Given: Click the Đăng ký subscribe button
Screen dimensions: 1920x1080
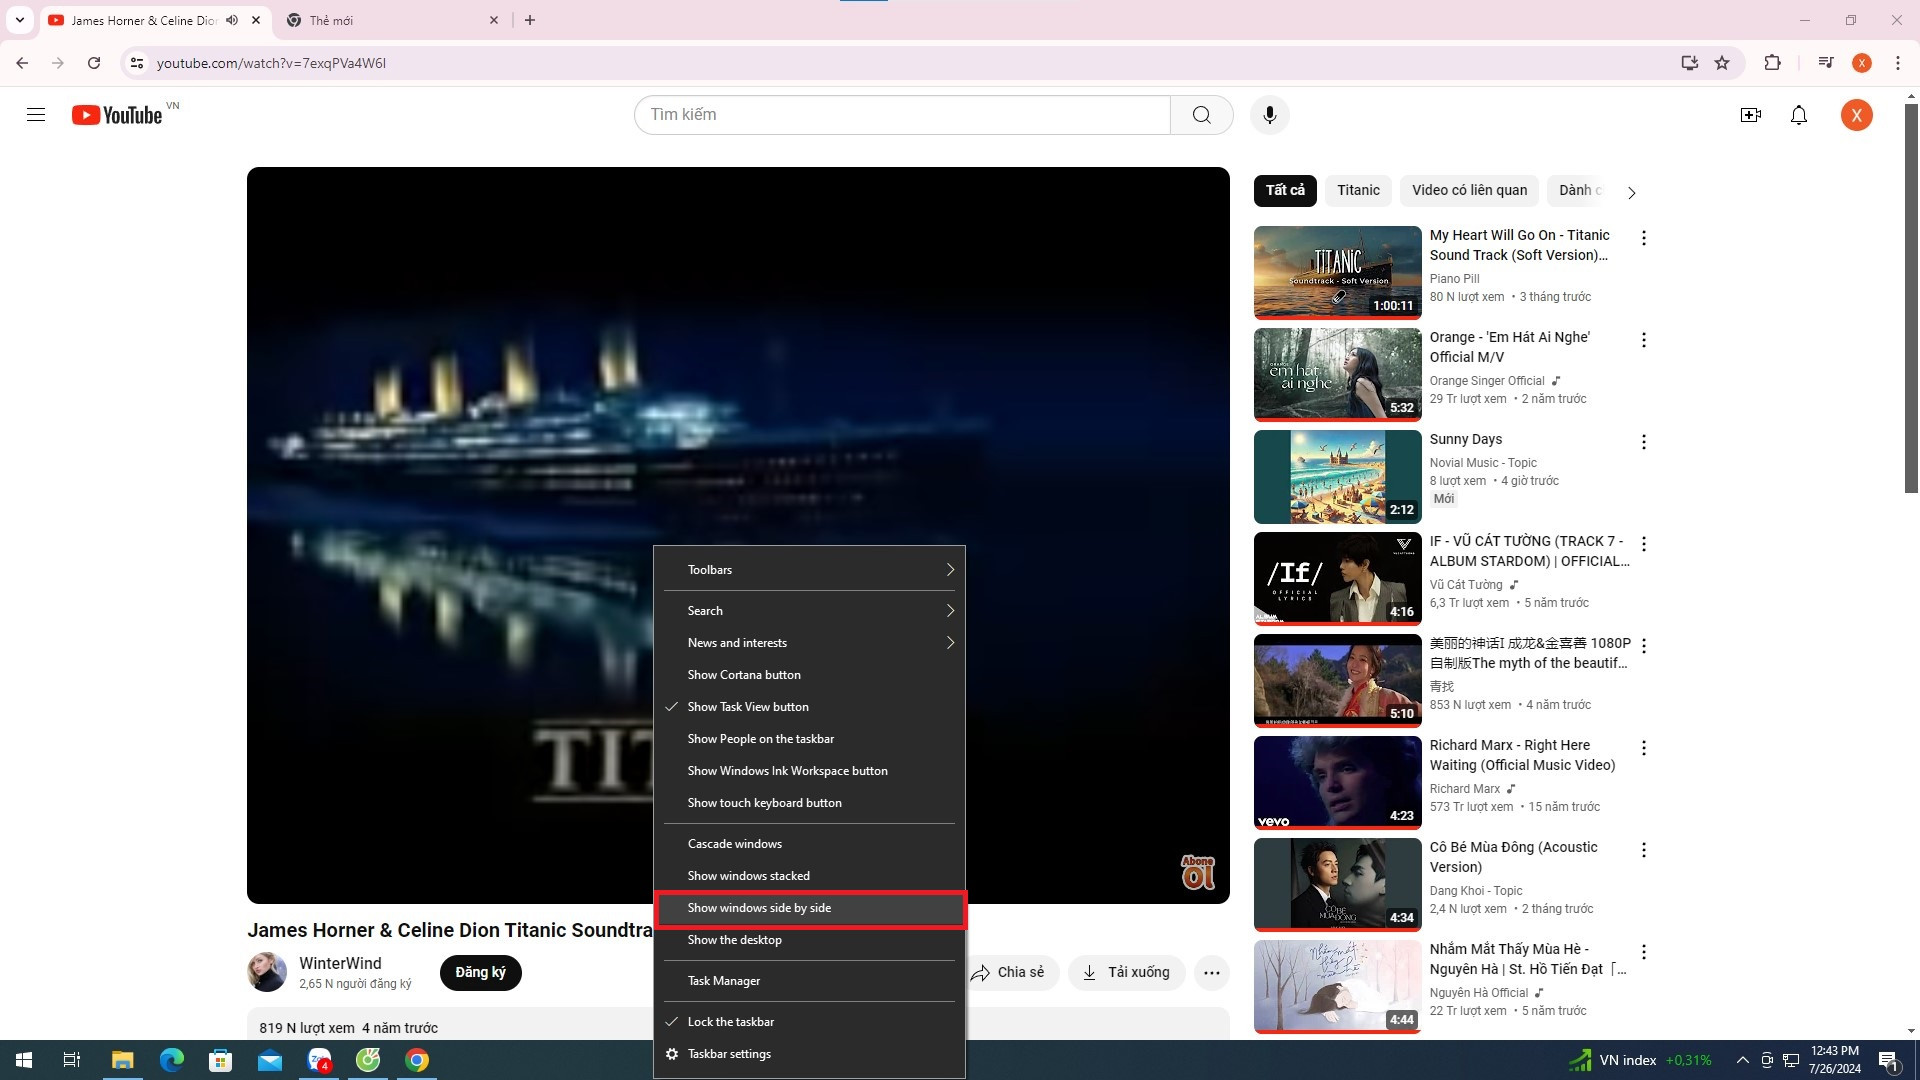Looking at the screenshot, I should coord(479,972).
